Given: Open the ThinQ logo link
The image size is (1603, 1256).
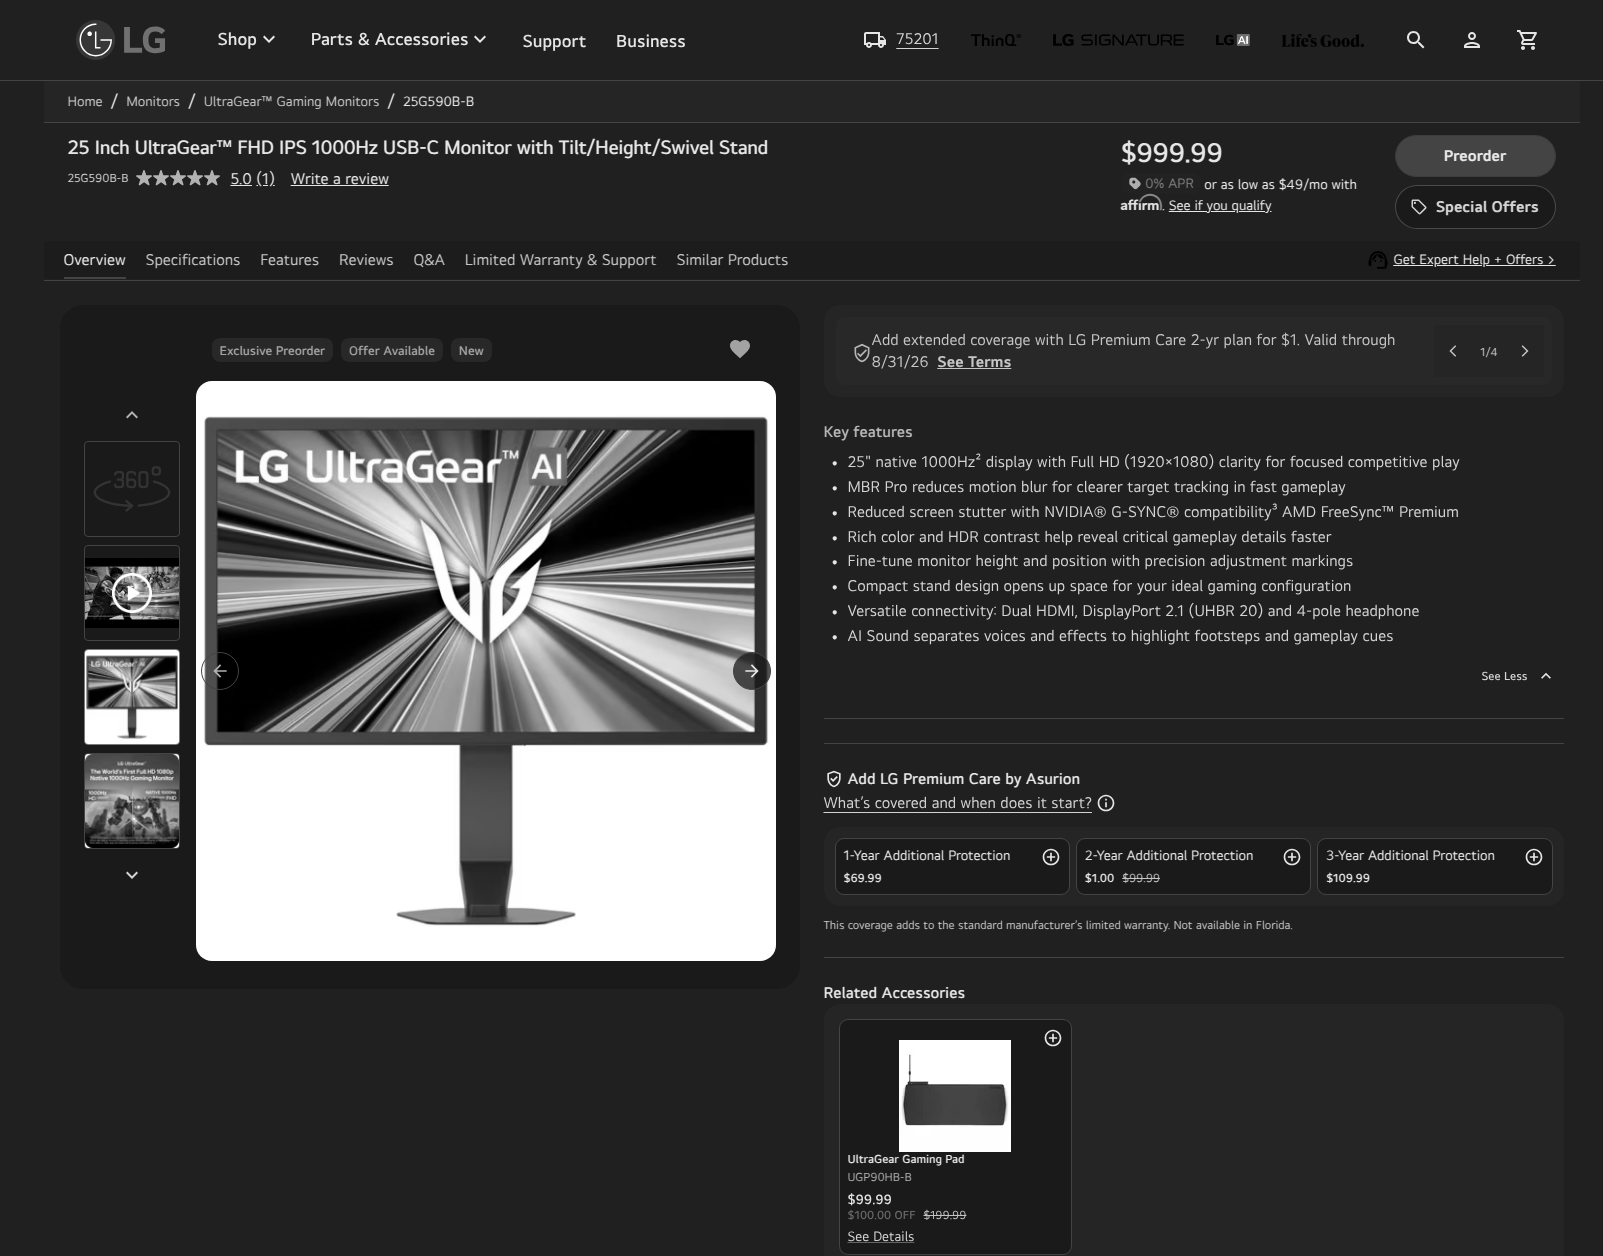Looking at the screenshot, I should point(995,40).
